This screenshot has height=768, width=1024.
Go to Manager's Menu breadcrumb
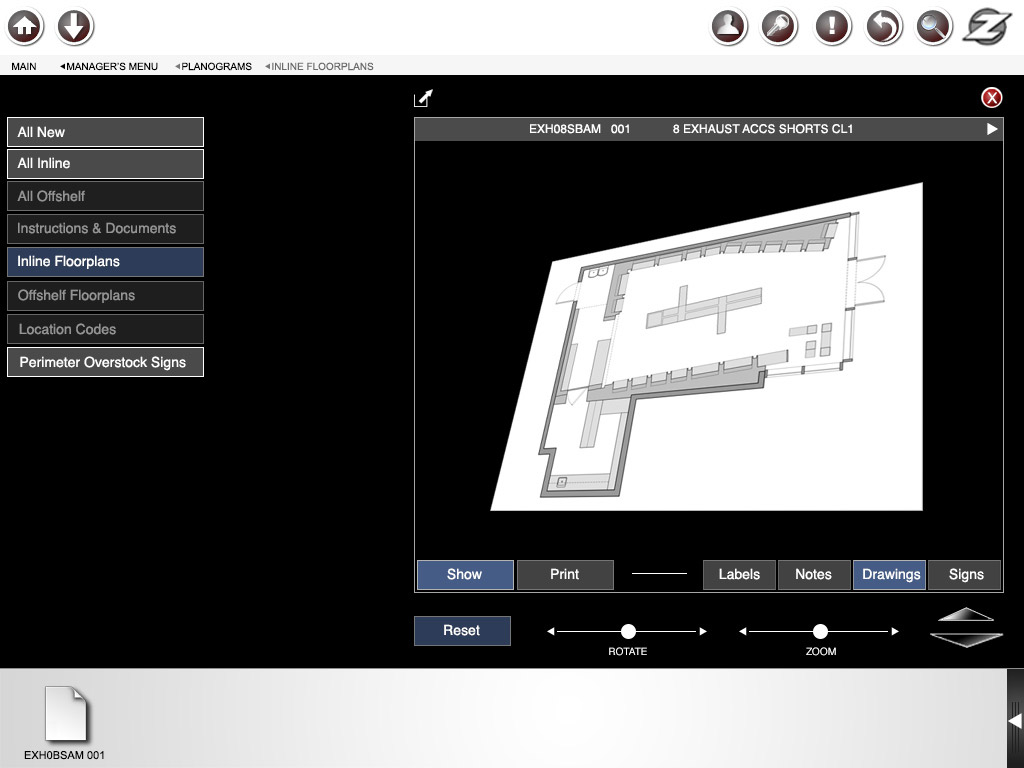111,67
